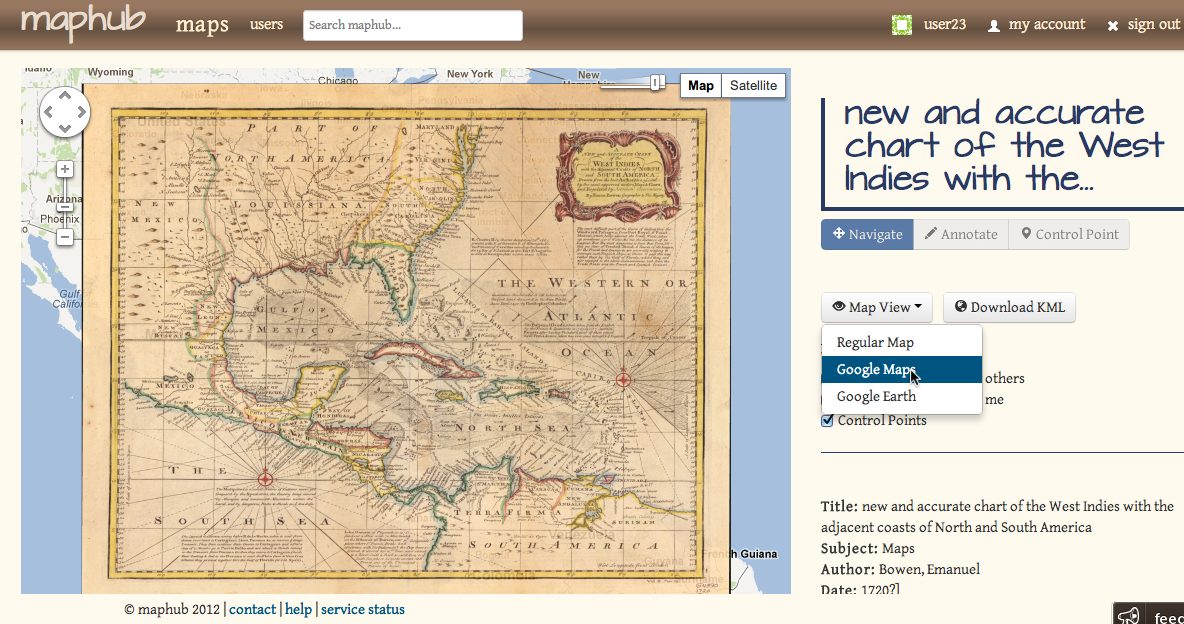1184x624 pixels.
Task: Pan the map left with arrow control
Action: click(x=49, y=112)
